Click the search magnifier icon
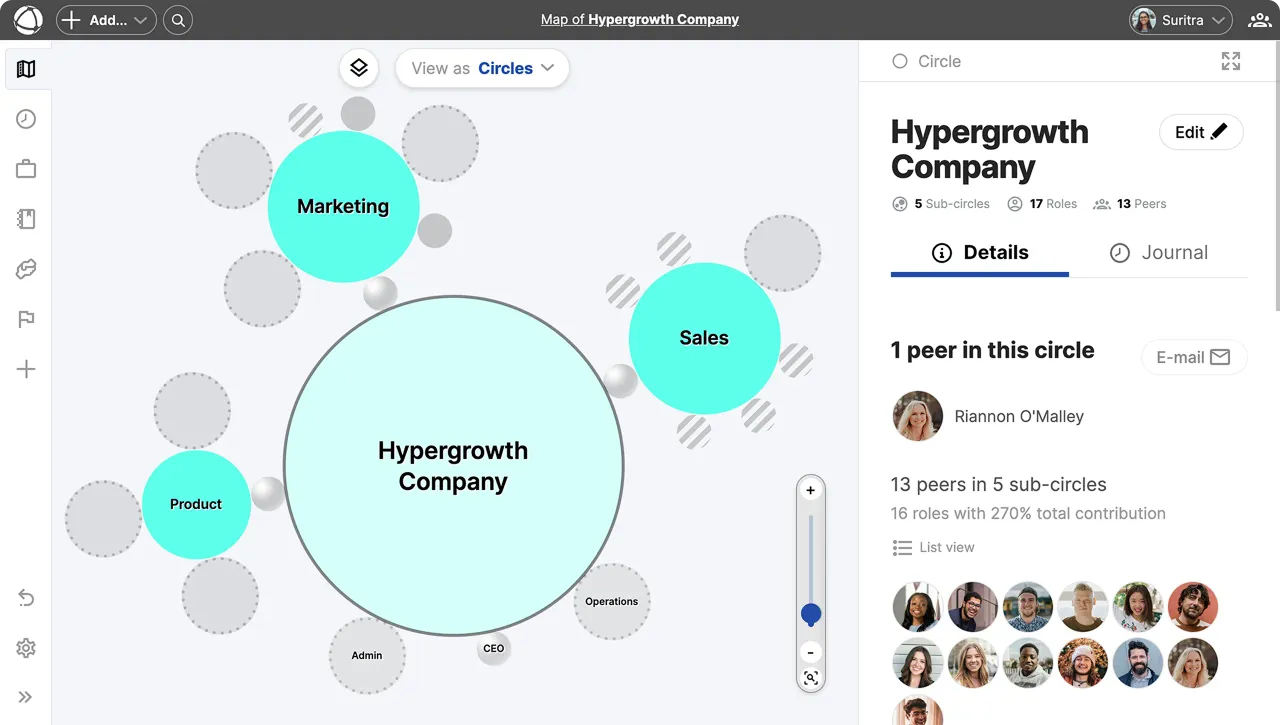This screenshot has height=725, width=1280. tap(178, 20)
